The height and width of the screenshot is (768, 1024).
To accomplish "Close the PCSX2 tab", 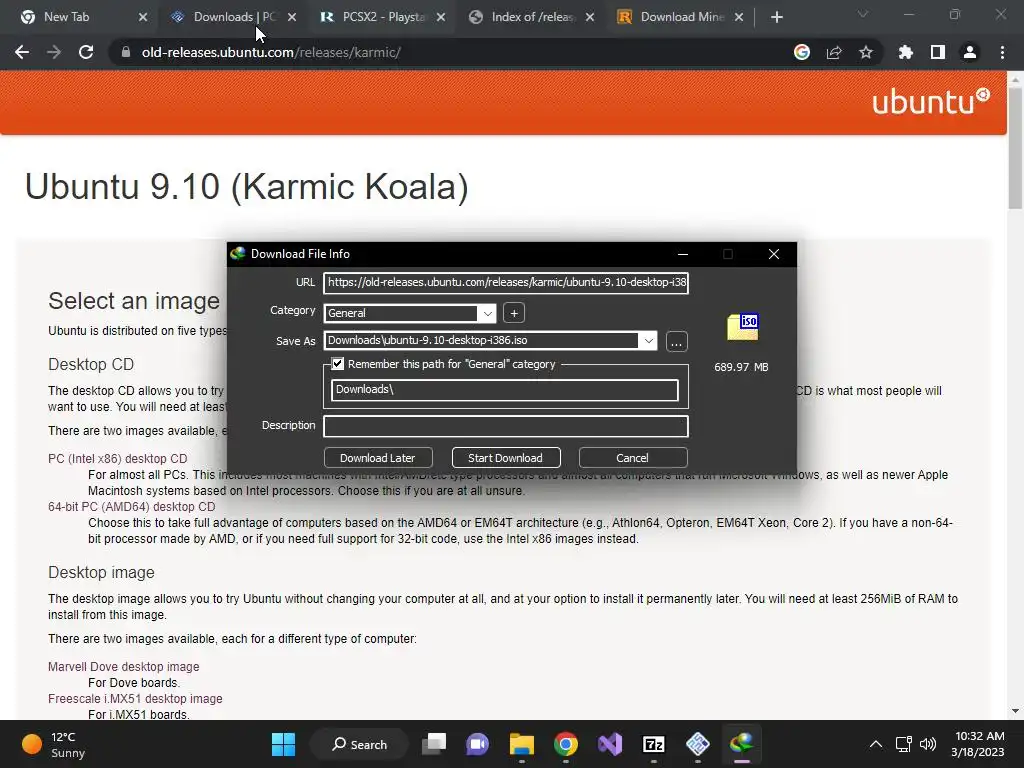I will coord(441,17).
